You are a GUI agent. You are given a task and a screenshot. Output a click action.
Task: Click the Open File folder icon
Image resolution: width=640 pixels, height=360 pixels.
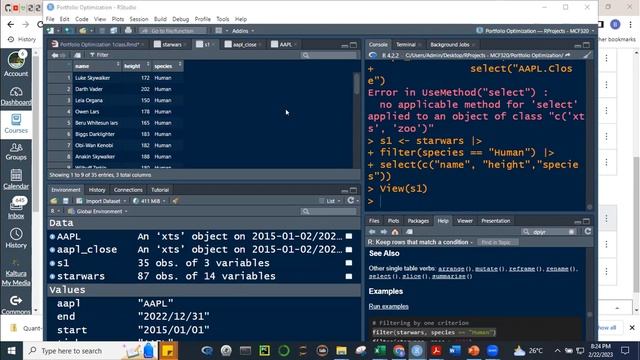point(83,31)
